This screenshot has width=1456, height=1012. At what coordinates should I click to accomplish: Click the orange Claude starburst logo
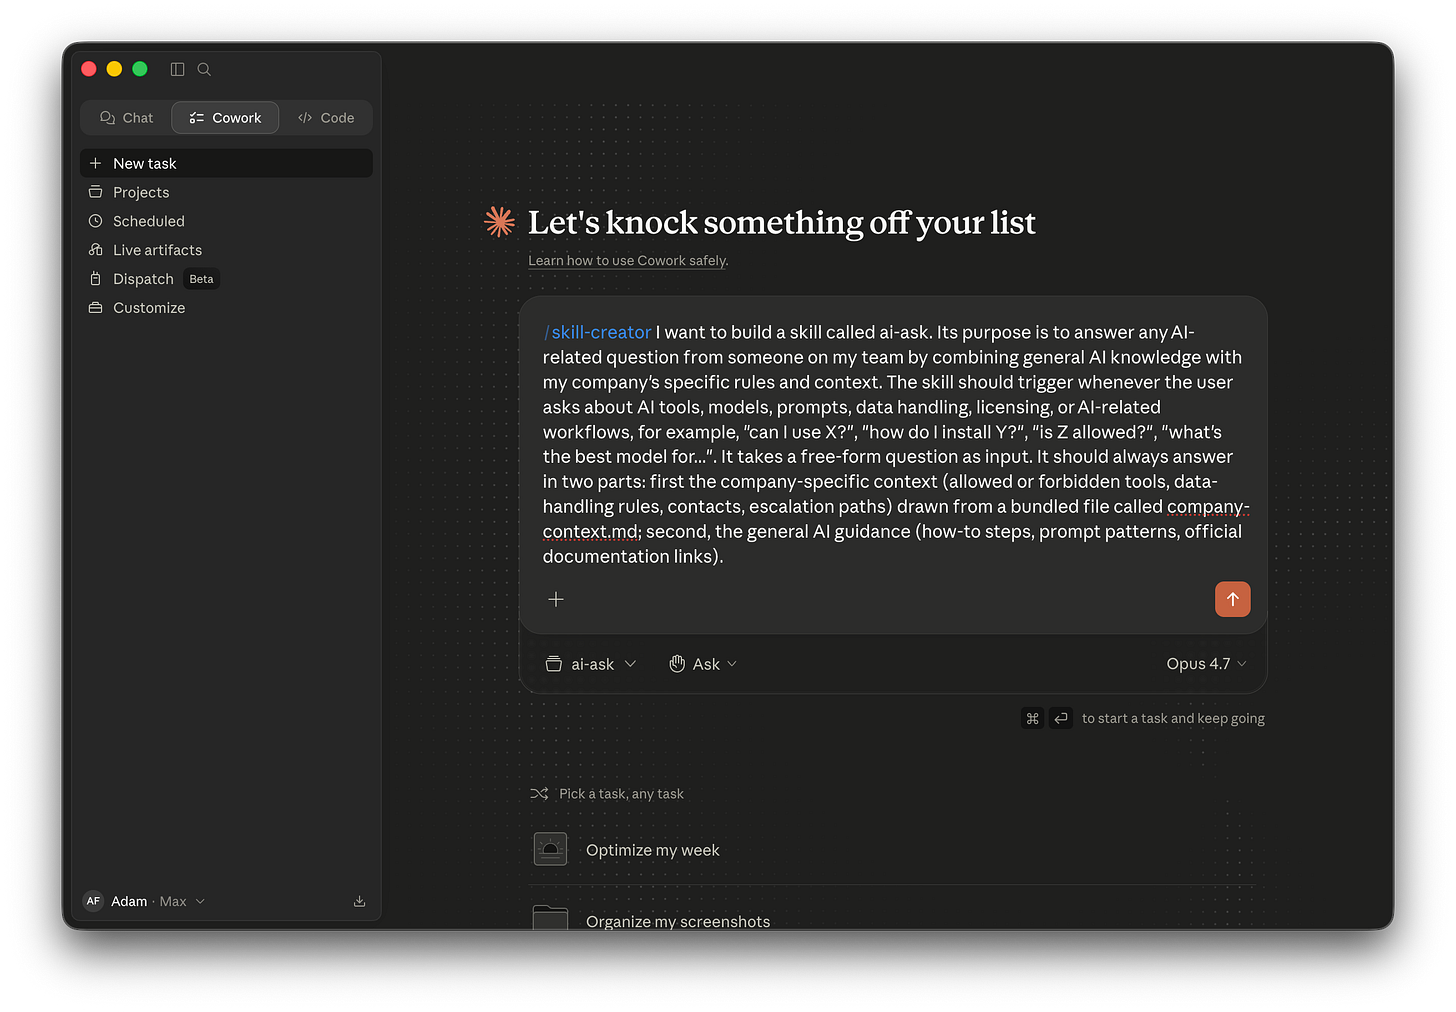coord(500,222)
